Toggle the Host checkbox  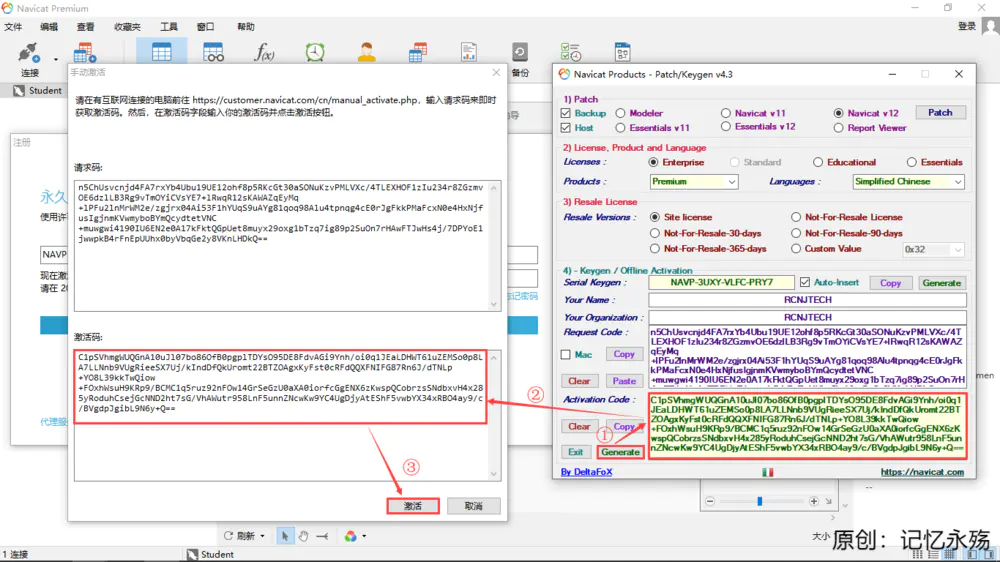click(566, 128)
